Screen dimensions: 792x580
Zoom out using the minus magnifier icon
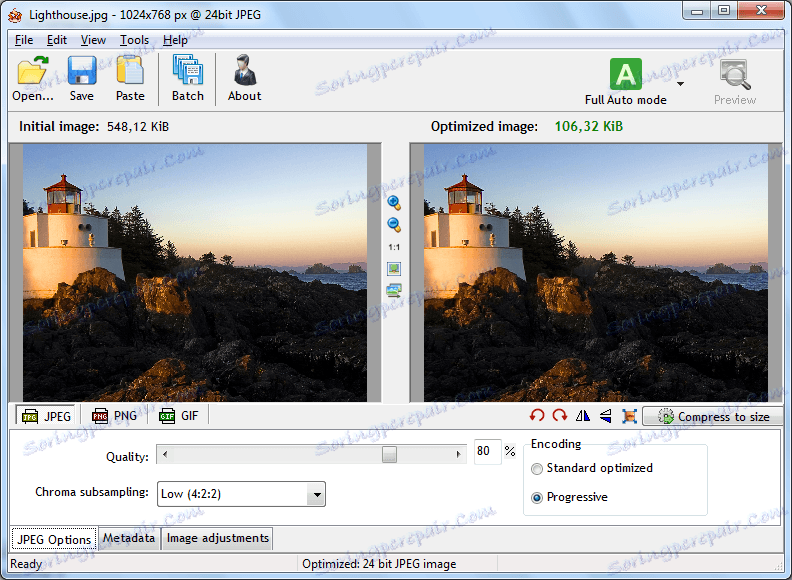[394, 224]
